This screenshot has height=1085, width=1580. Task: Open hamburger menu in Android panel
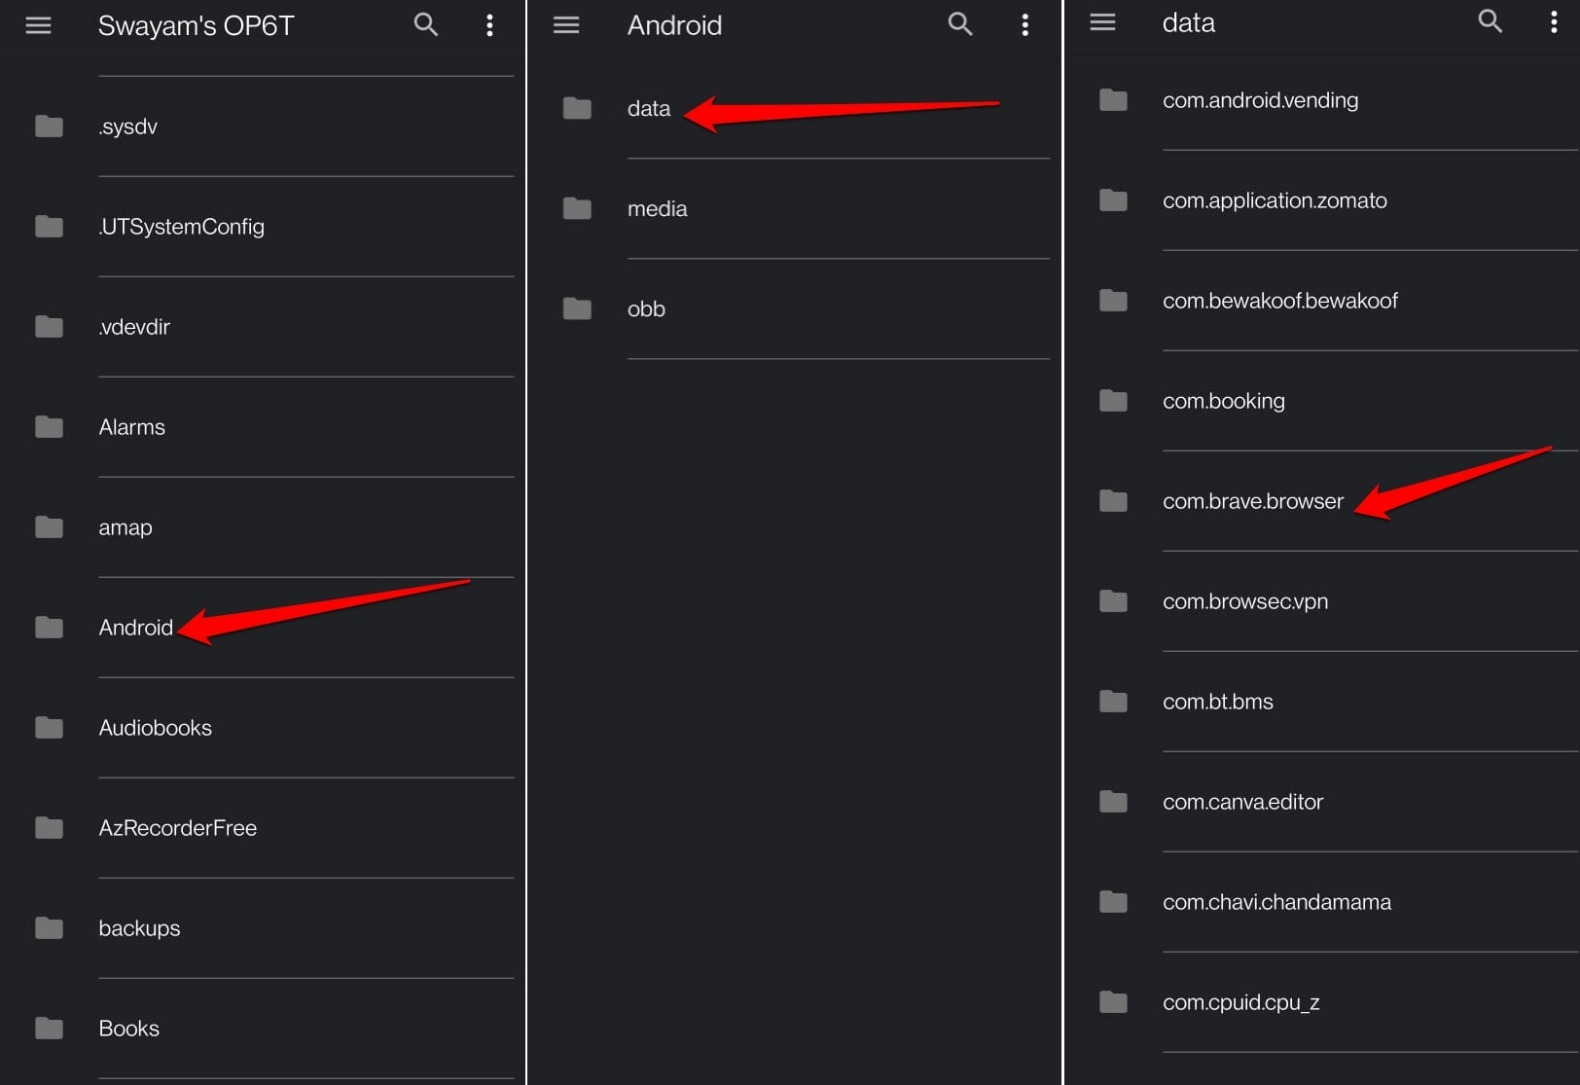coord(566,25)
